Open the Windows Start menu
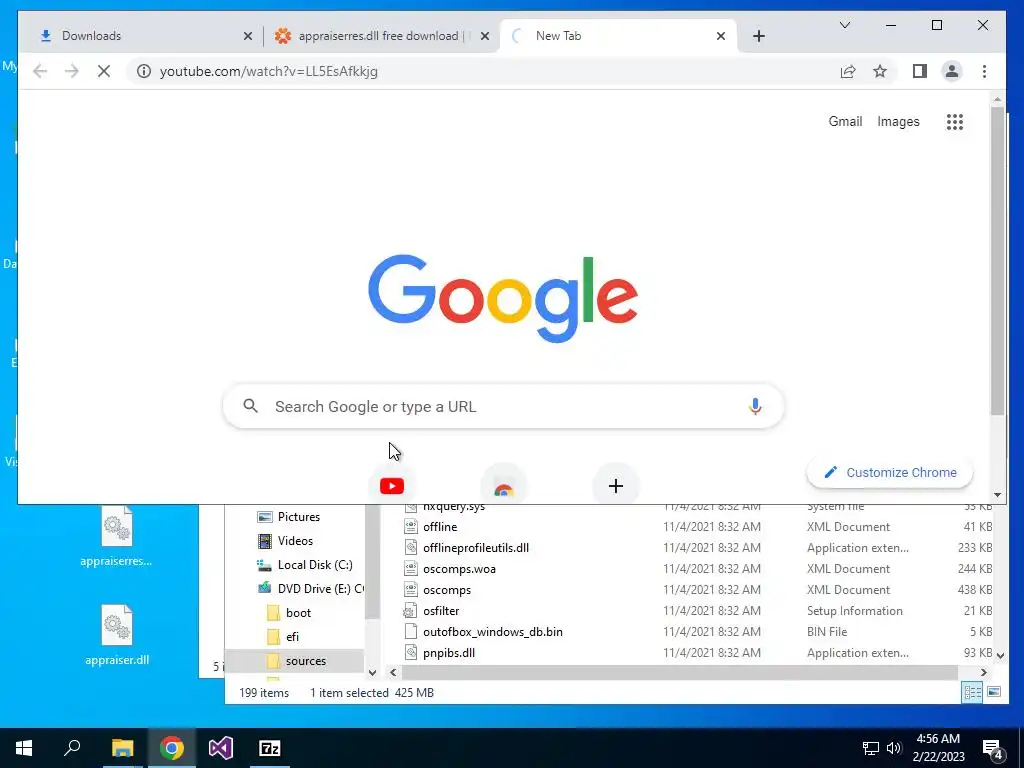This screenshot has width=1024, height=768. coord(24,748)
